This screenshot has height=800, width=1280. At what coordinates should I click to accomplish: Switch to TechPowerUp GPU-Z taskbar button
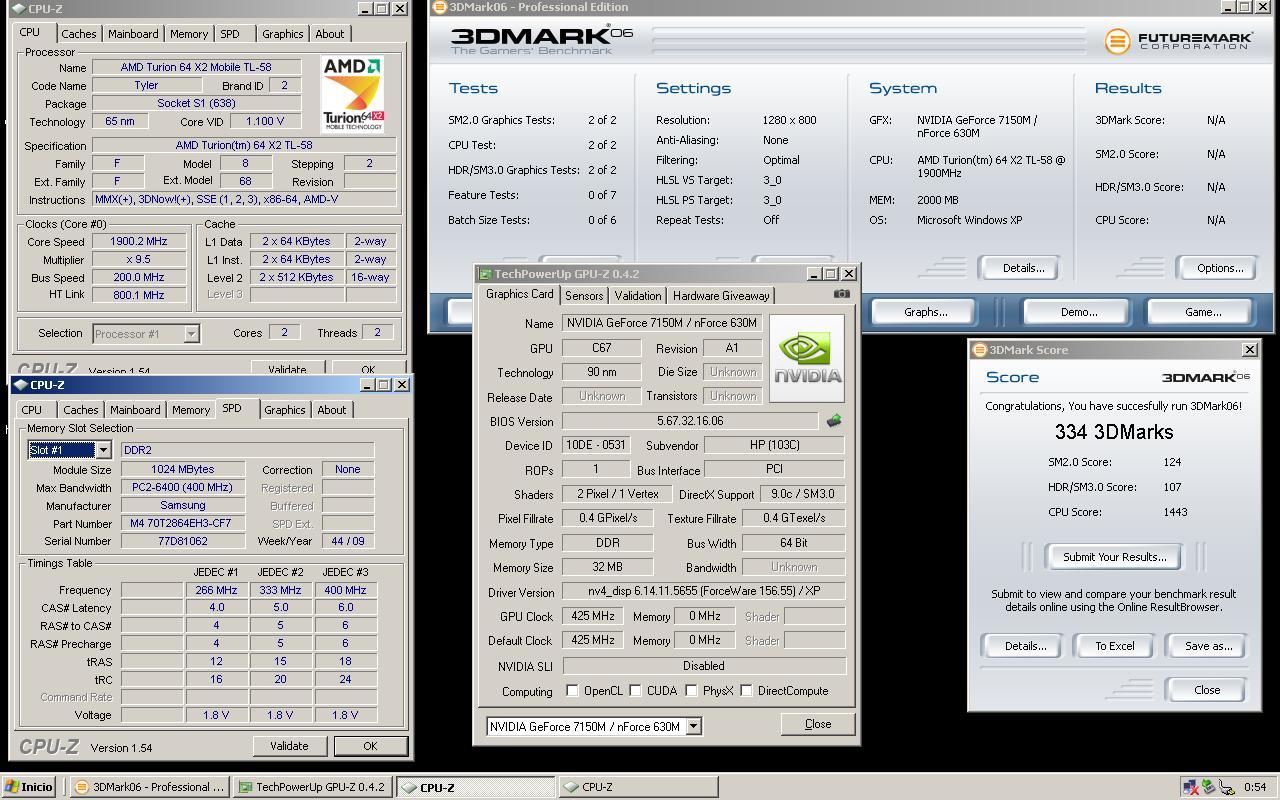click(313, 787)
